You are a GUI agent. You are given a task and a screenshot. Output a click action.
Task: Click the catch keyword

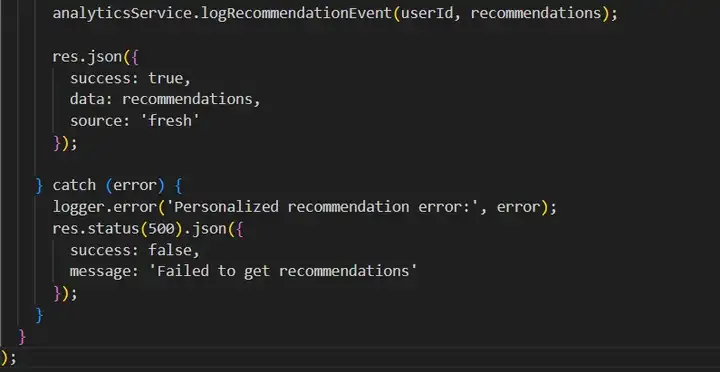(74, 185)
